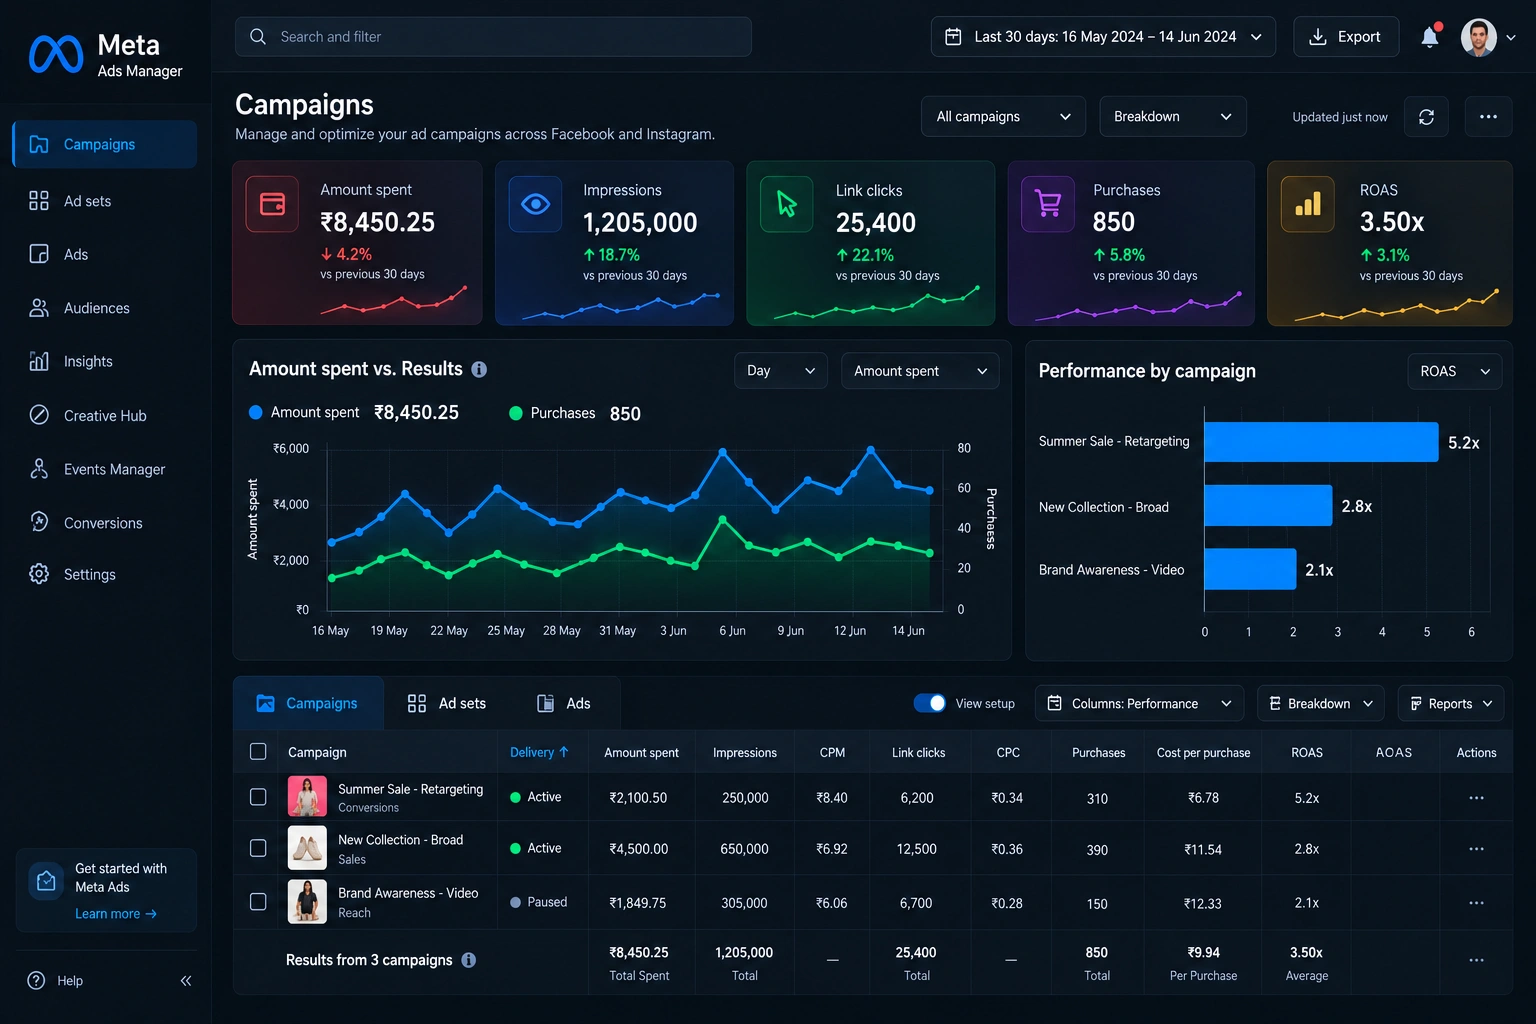Sort by the Delivery column header
This screenshot has width=1536, height=1024.
pyautogui.click(x=539, y=752)
